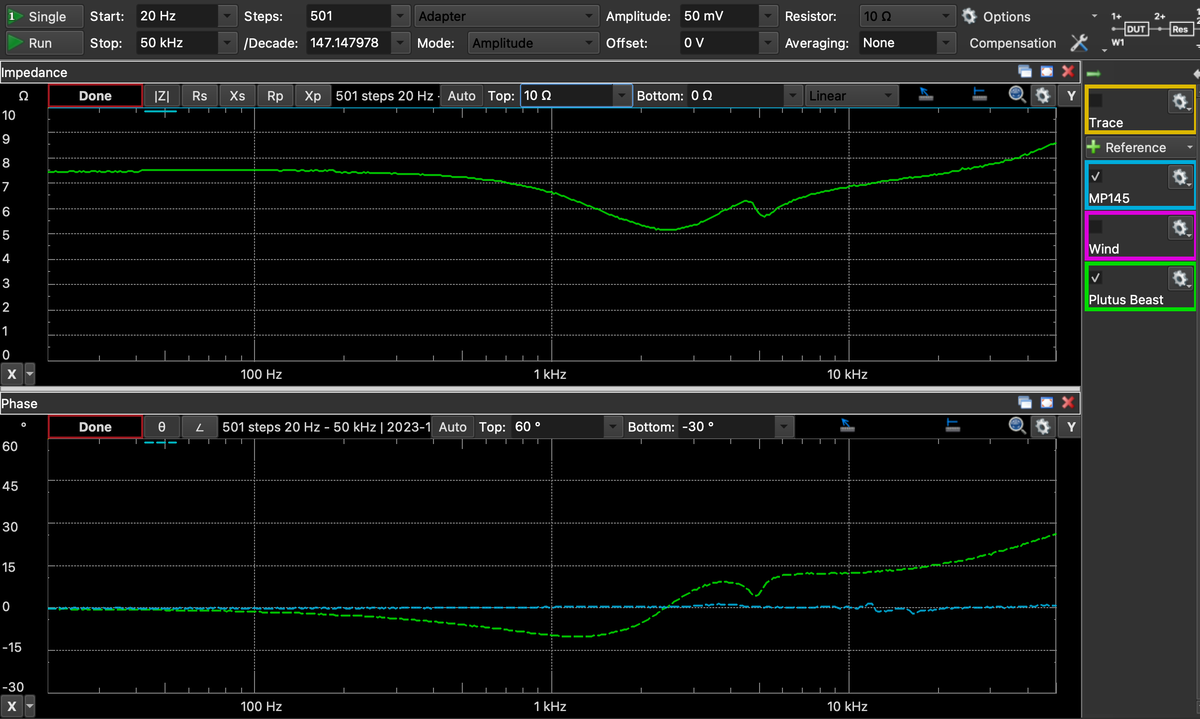Image resolution: width=1200 pixels, height=719 pixels.
Task: Select the Rs impedance view tab
Action: 199,95
